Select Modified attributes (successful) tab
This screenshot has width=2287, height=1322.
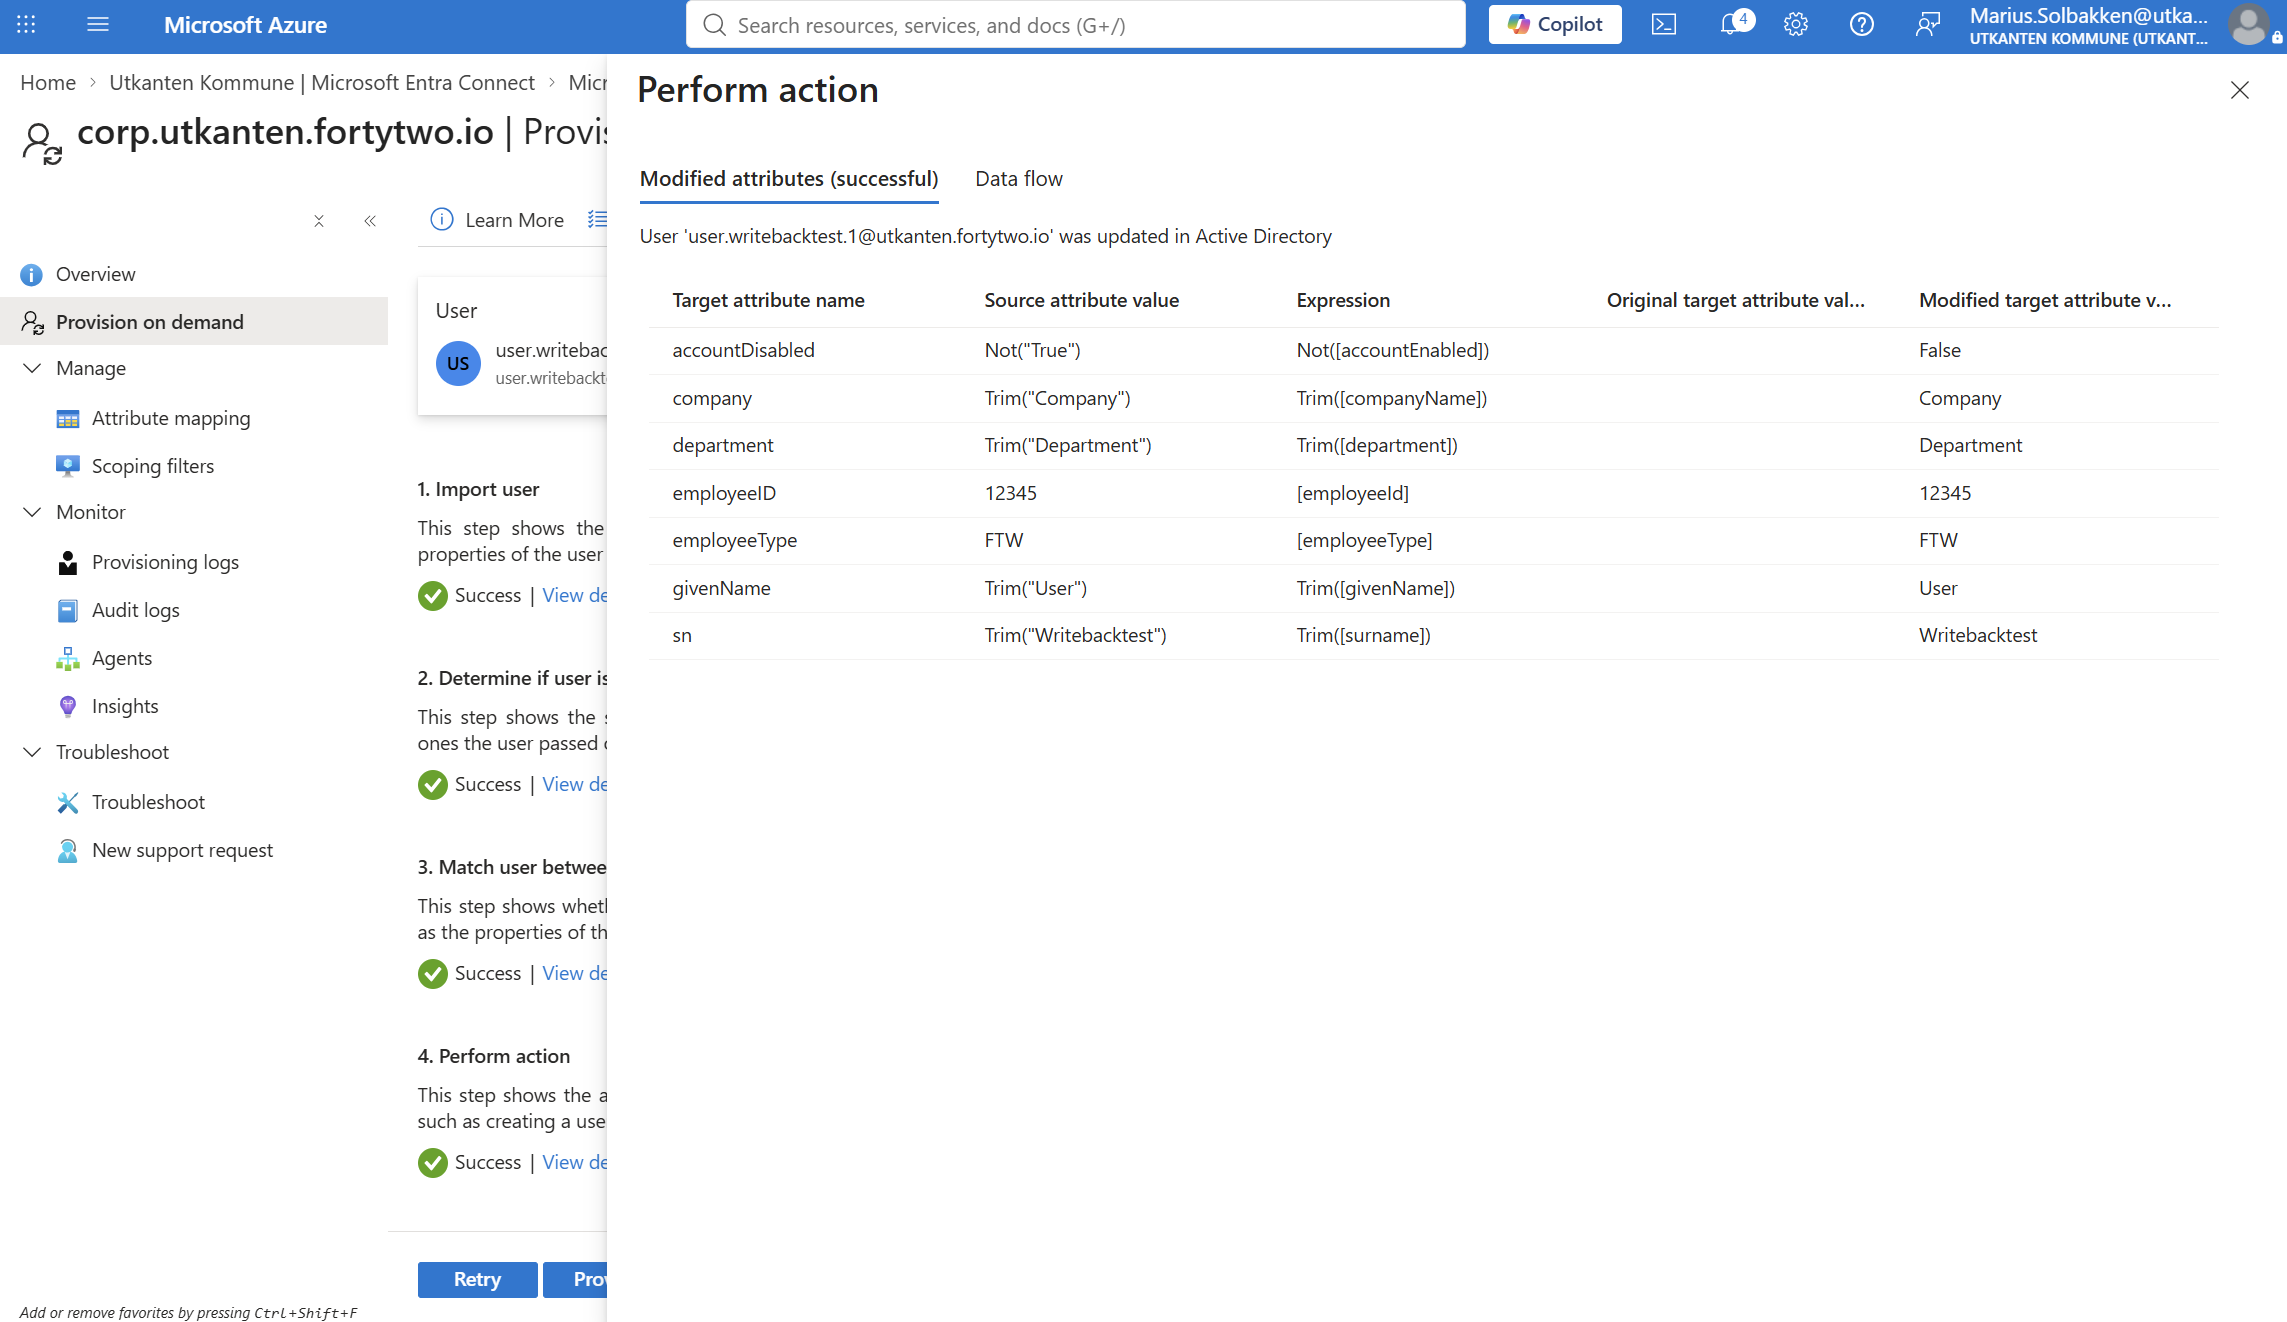pos(789,179)
